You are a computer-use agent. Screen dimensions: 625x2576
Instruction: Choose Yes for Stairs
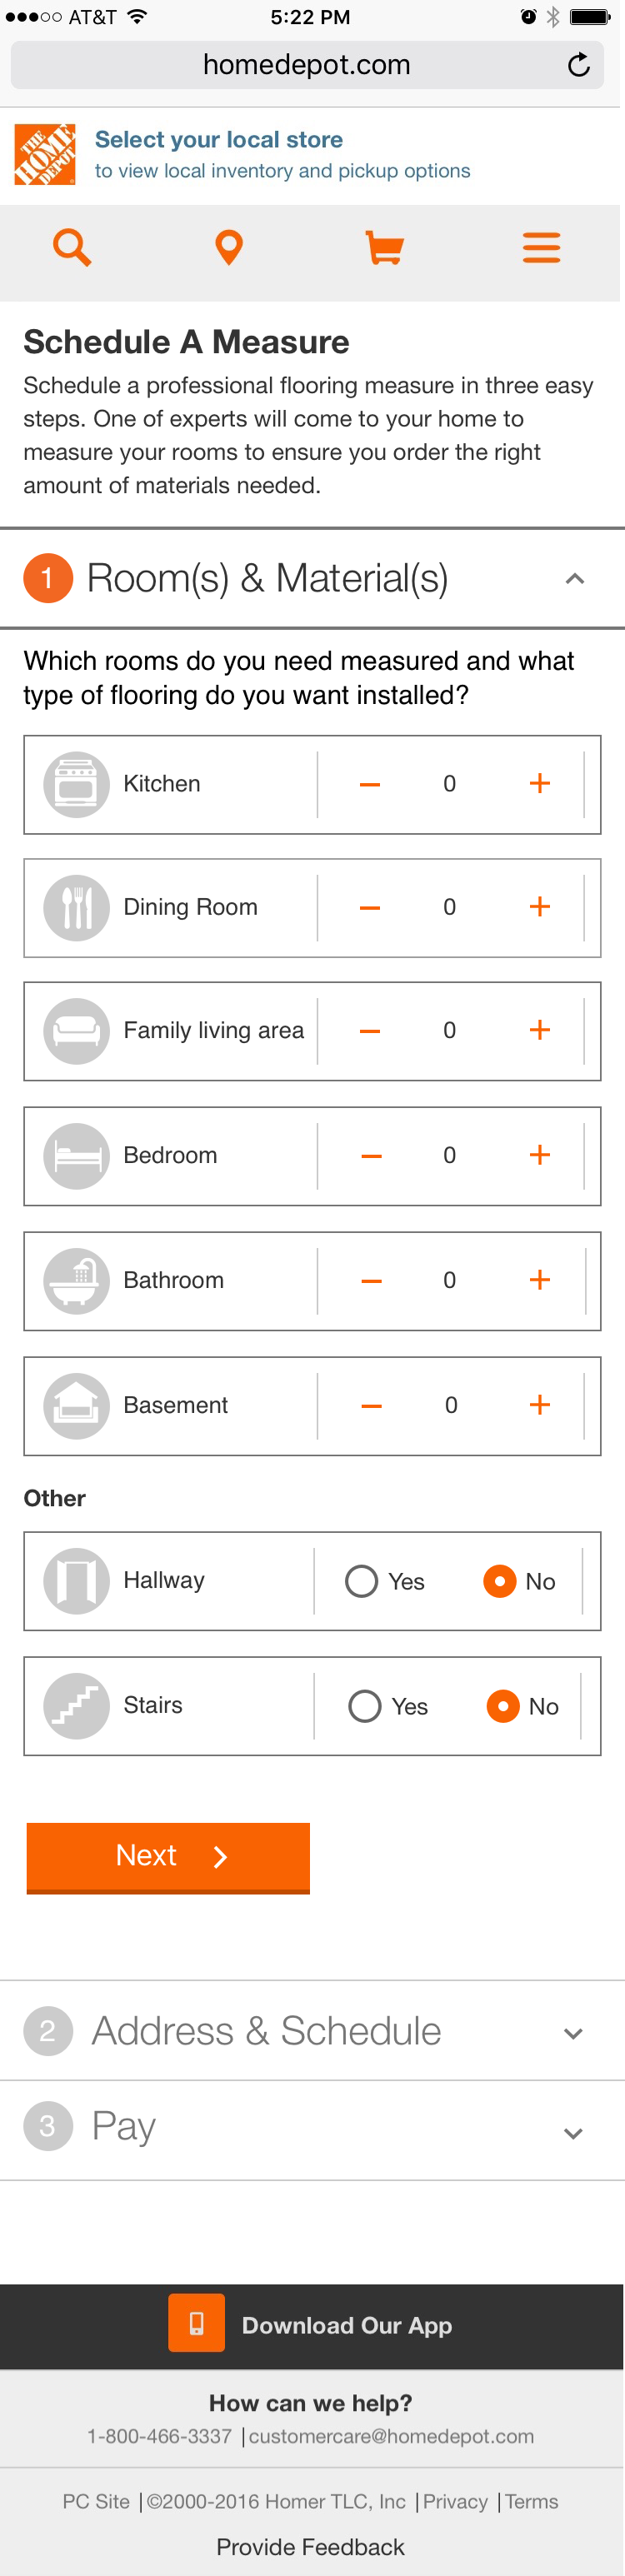pyautogui.click(x=388, y=1706)
